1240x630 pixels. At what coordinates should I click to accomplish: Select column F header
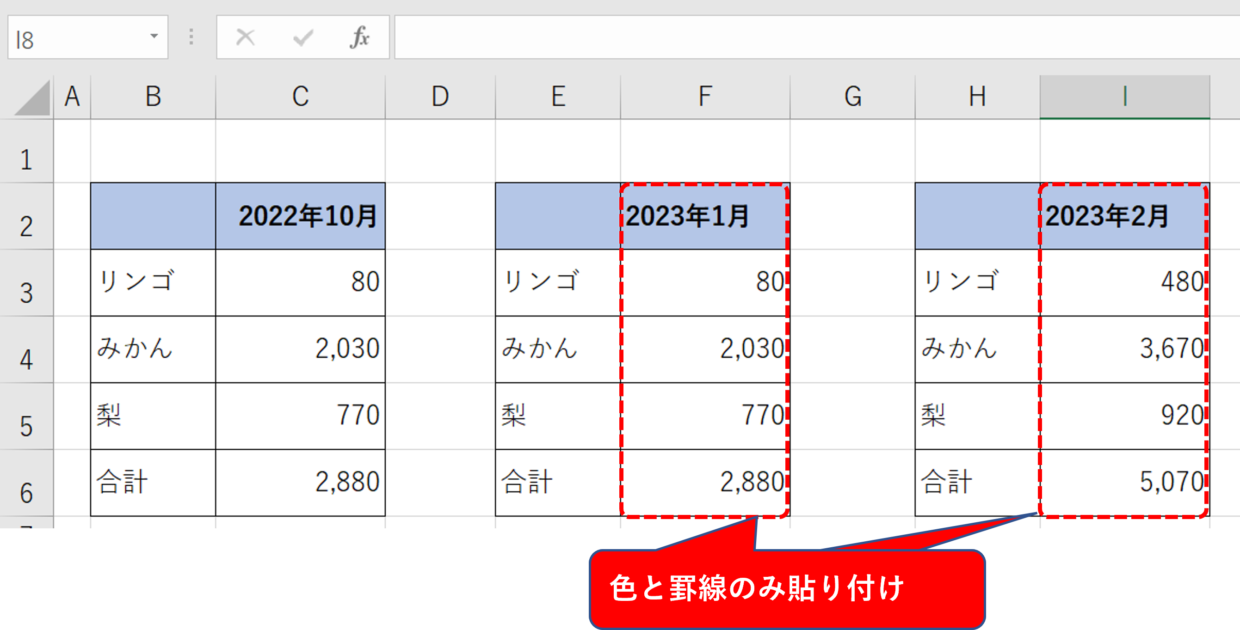tap(705, 96)
